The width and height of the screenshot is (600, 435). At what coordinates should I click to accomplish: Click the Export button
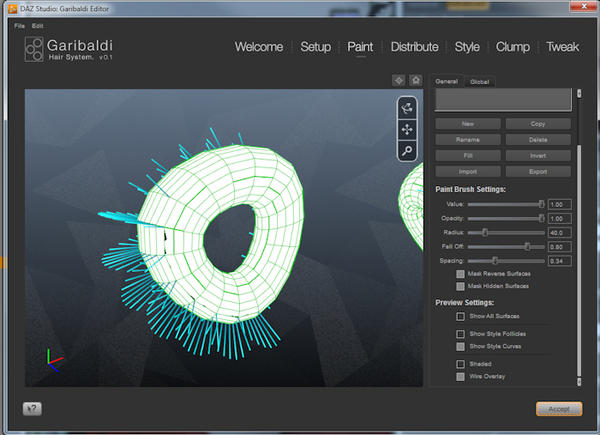[538, 172]
